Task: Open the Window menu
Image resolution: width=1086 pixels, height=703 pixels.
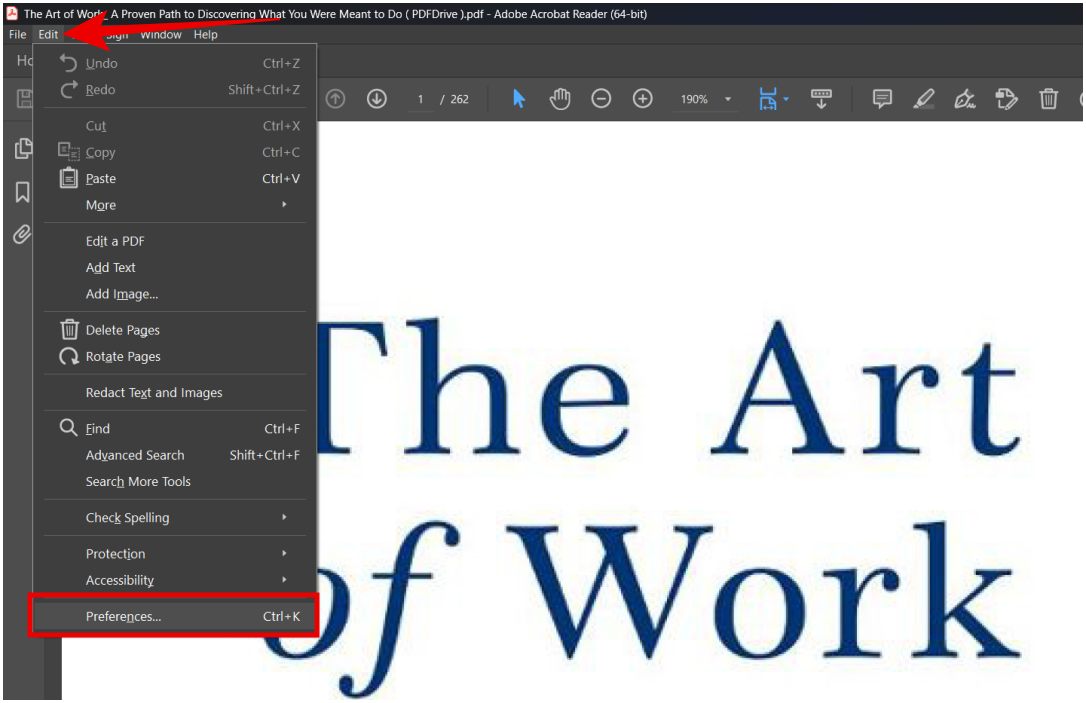Action: point(160,34)
